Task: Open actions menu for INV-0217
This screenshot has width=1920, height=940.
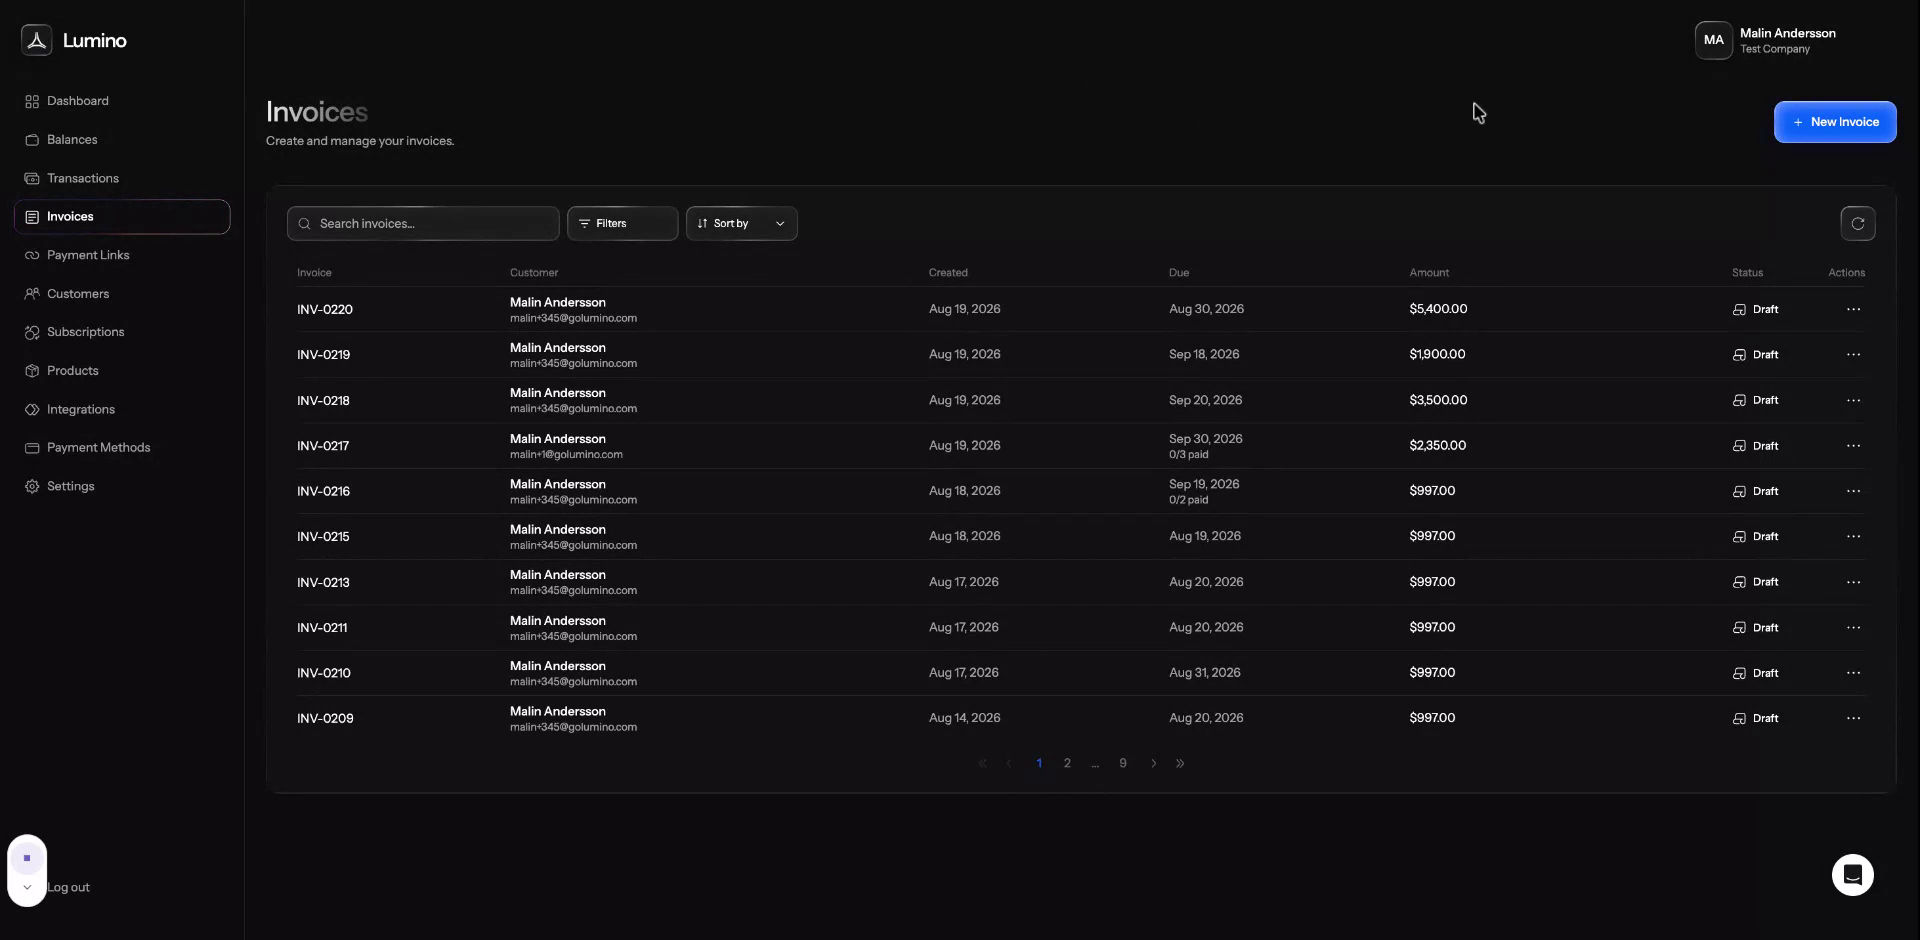Action: [x=1853, y=446]
